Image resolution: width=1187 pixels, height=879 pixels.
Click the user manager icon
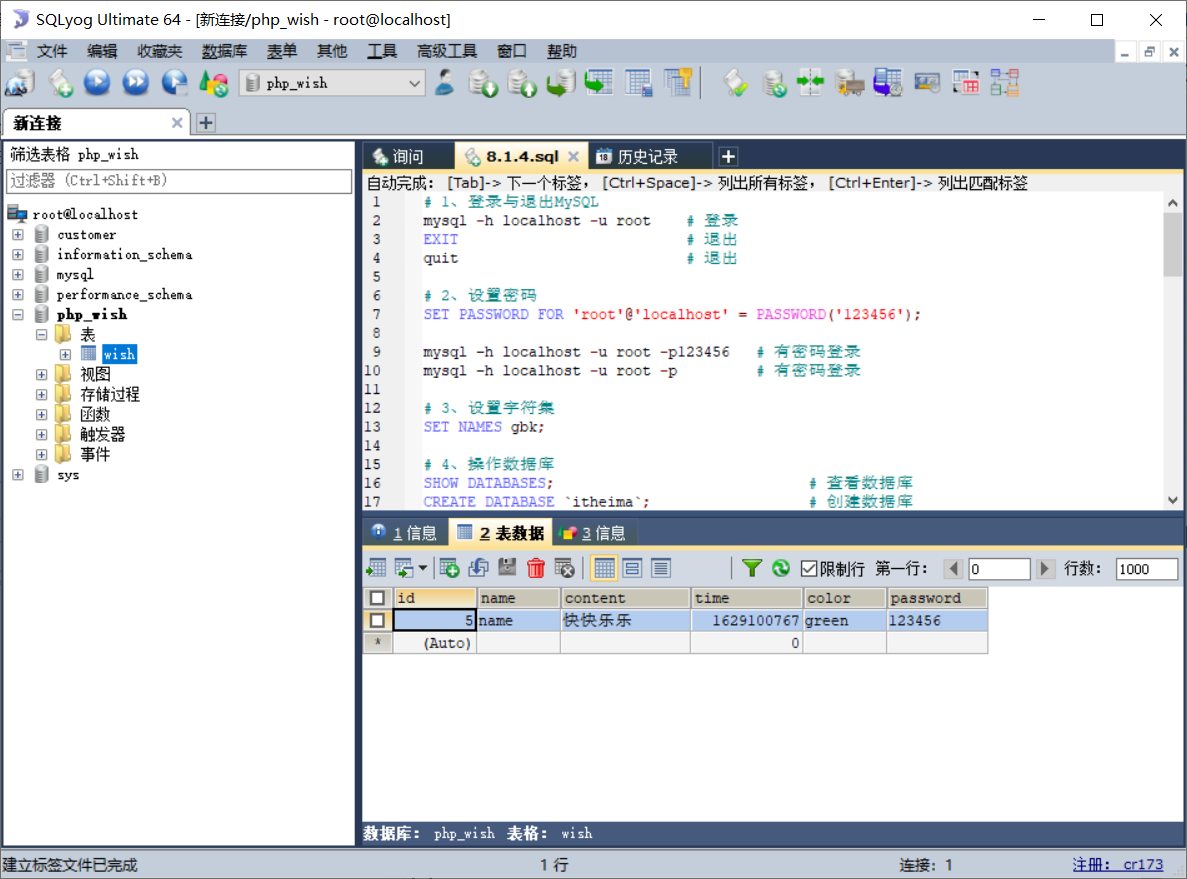444,83
